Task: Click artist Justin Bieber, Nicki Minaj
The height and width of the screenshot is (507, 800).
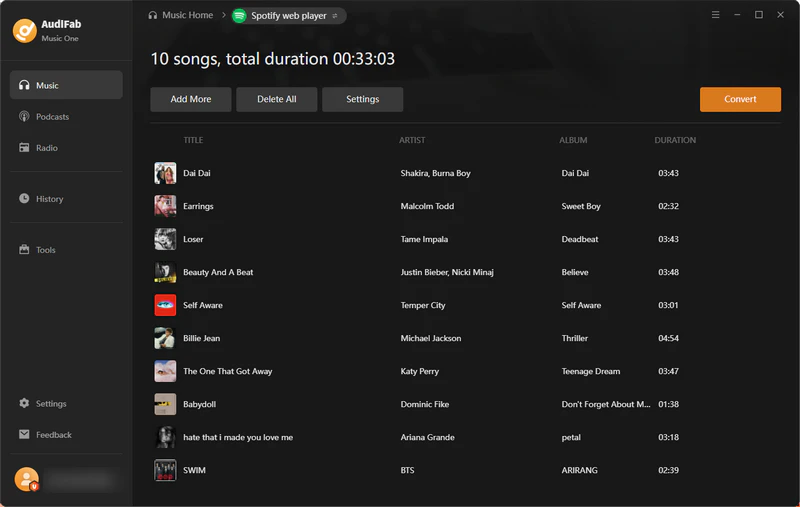Action: tap(447, 272)
